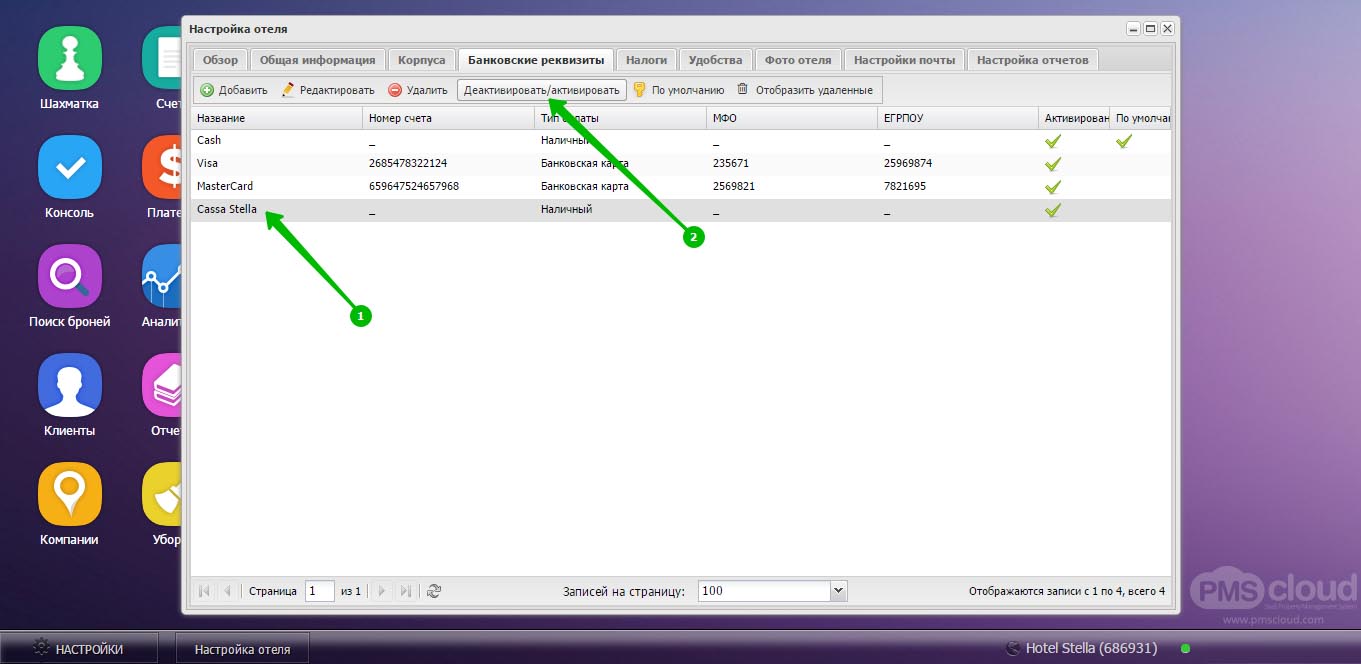Click По умолчанию key button
The height and width of the screenshot is (664, 1361).
point(679,90)
